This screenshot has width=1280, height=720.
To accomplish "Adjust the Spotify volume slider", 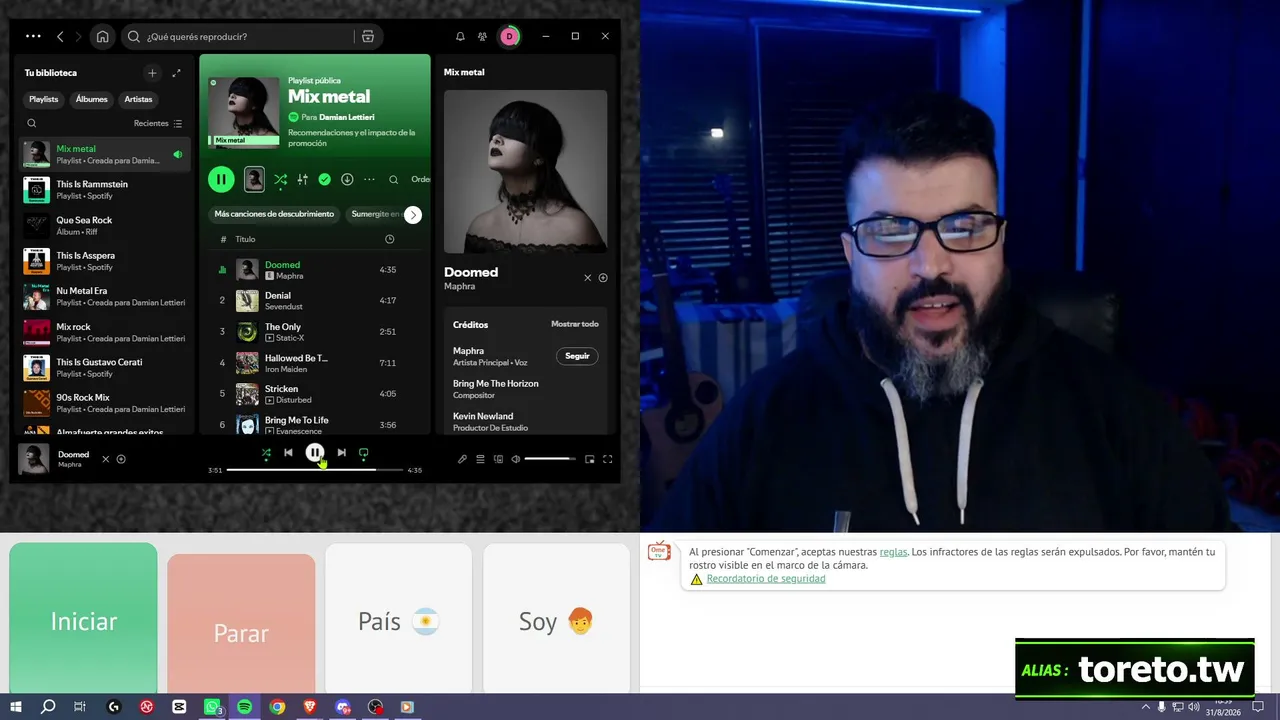I will tap(550, 459).
